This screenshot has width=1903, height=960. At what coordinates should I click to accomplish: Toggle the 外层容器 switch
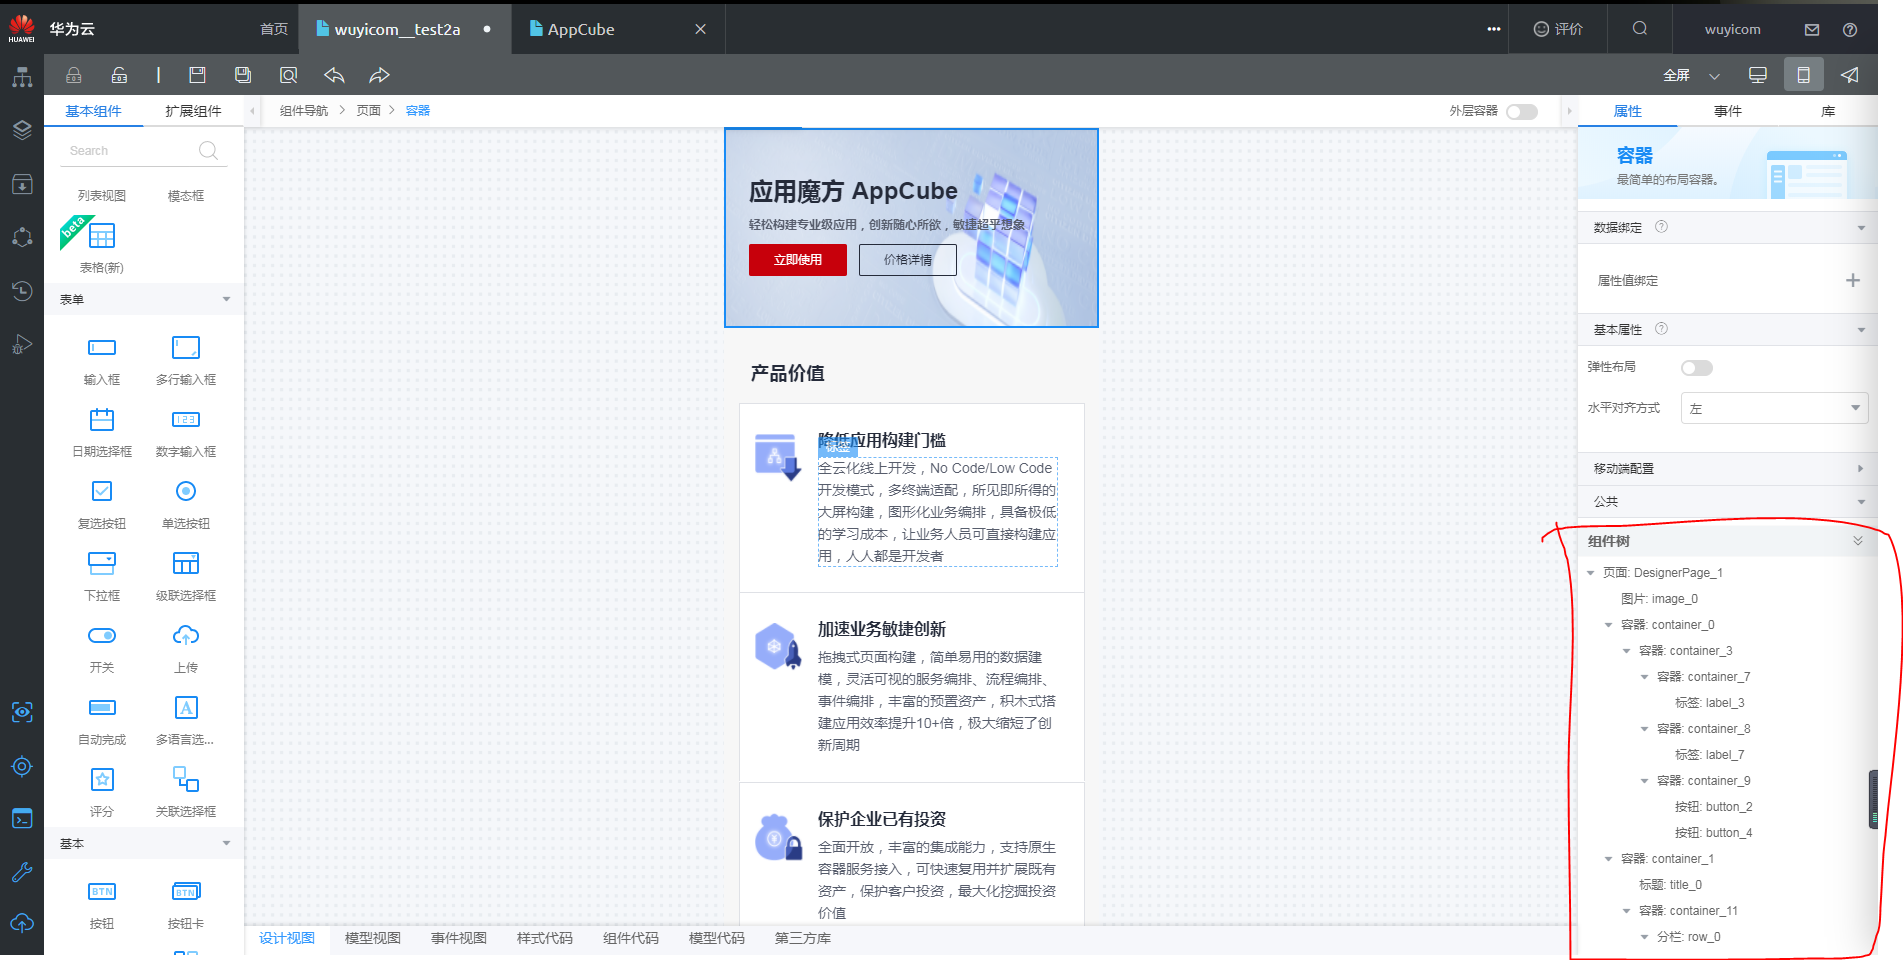(x=1522, y=112)
